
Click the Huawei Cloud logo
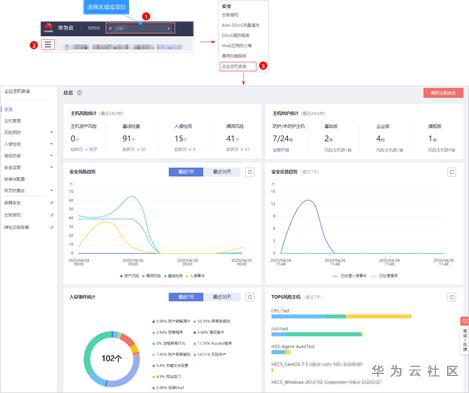(49, 28)
